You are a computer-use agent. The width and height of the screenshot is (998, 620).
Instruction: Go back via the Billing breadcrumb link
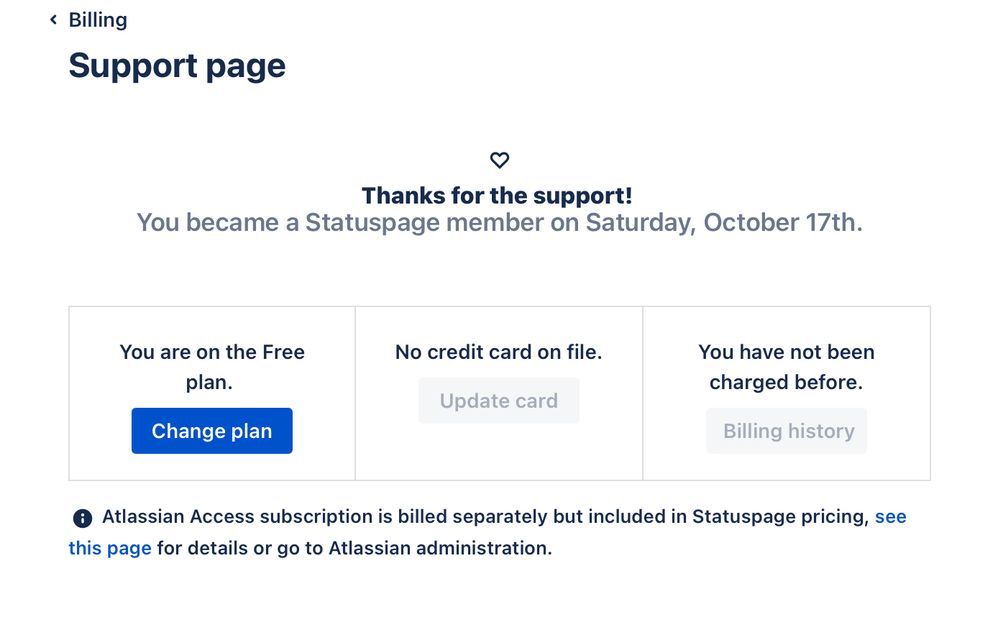(98, 20)
